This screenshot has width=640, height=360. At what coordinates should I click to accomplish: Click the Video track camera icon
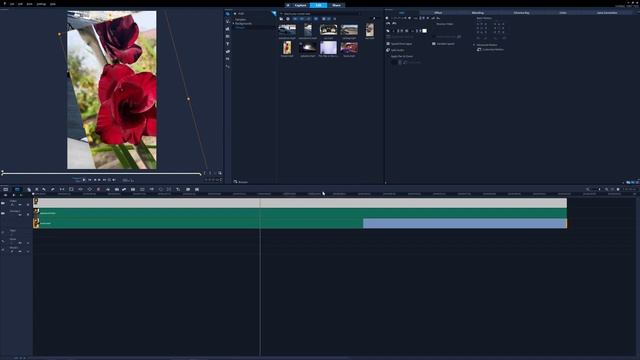[x=3, y=203]
